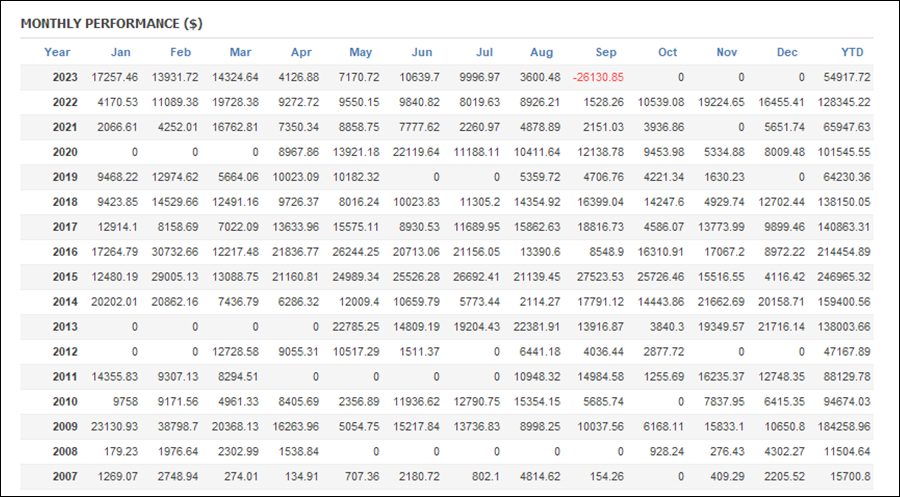
Task: Click the YTD column header
Action: (852, 52)
